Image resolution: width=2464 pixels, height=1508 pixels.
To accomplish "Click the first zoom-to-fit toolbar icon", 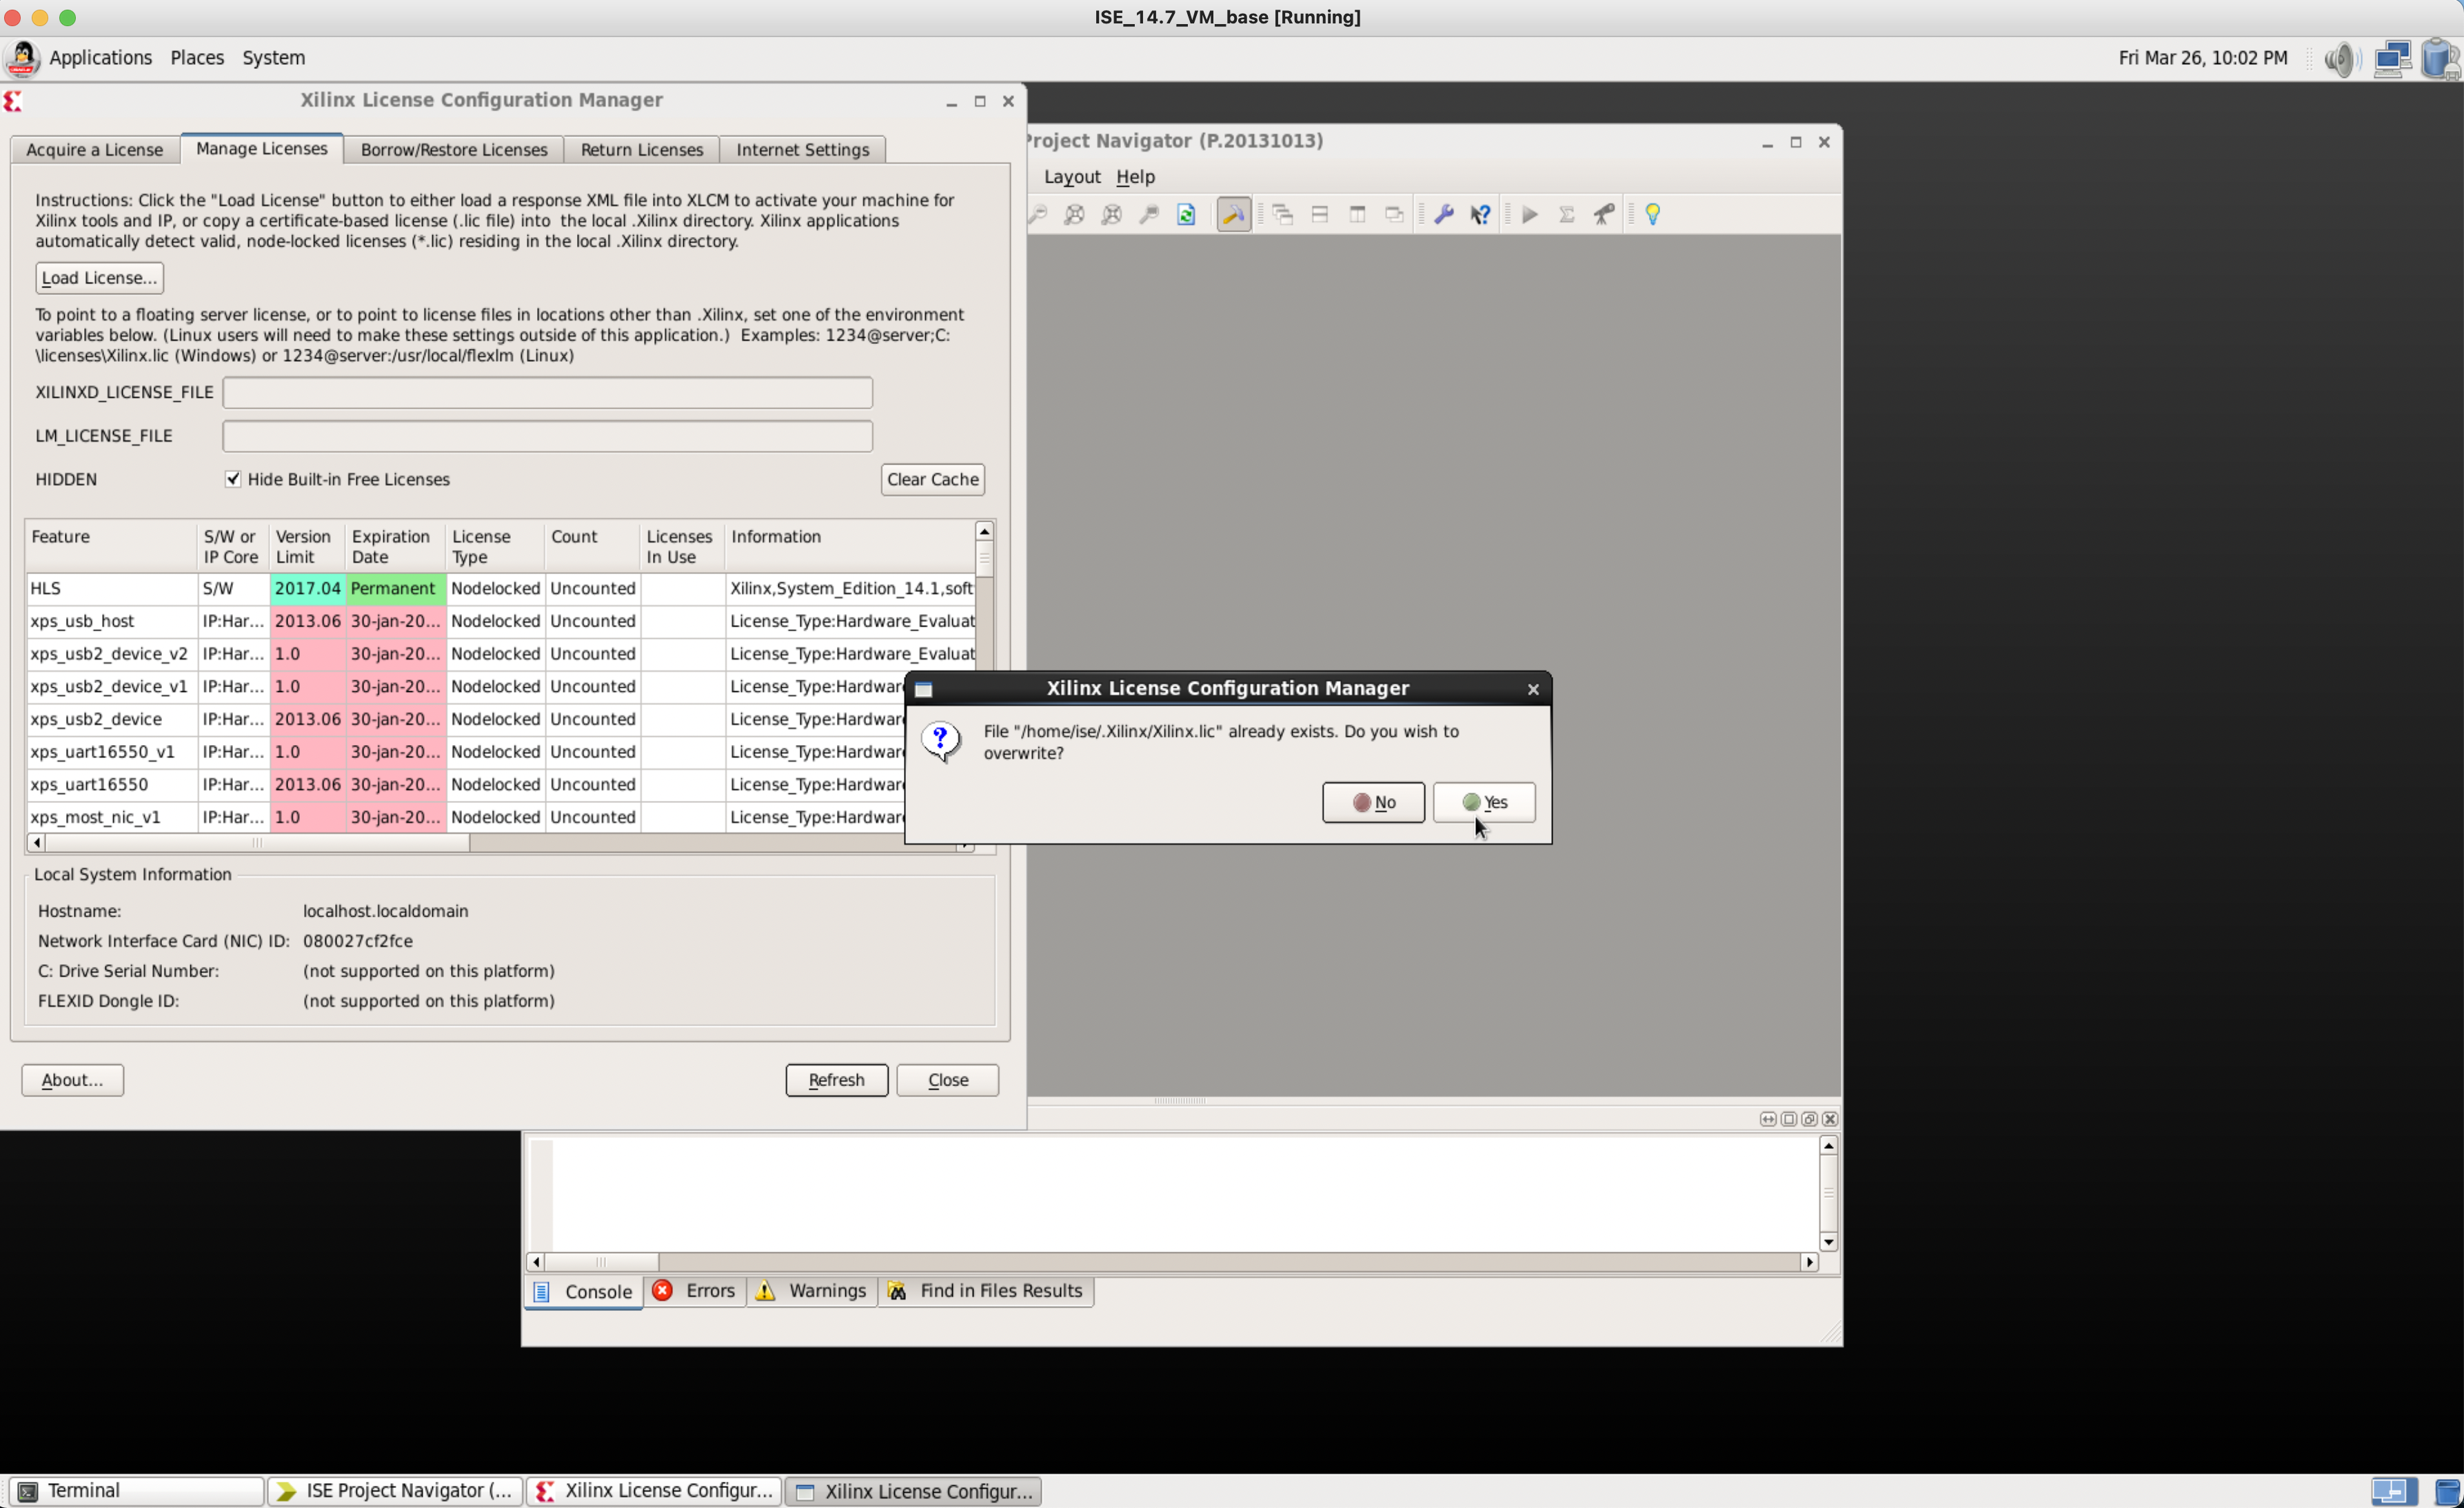I will (x=1074, y=214).
